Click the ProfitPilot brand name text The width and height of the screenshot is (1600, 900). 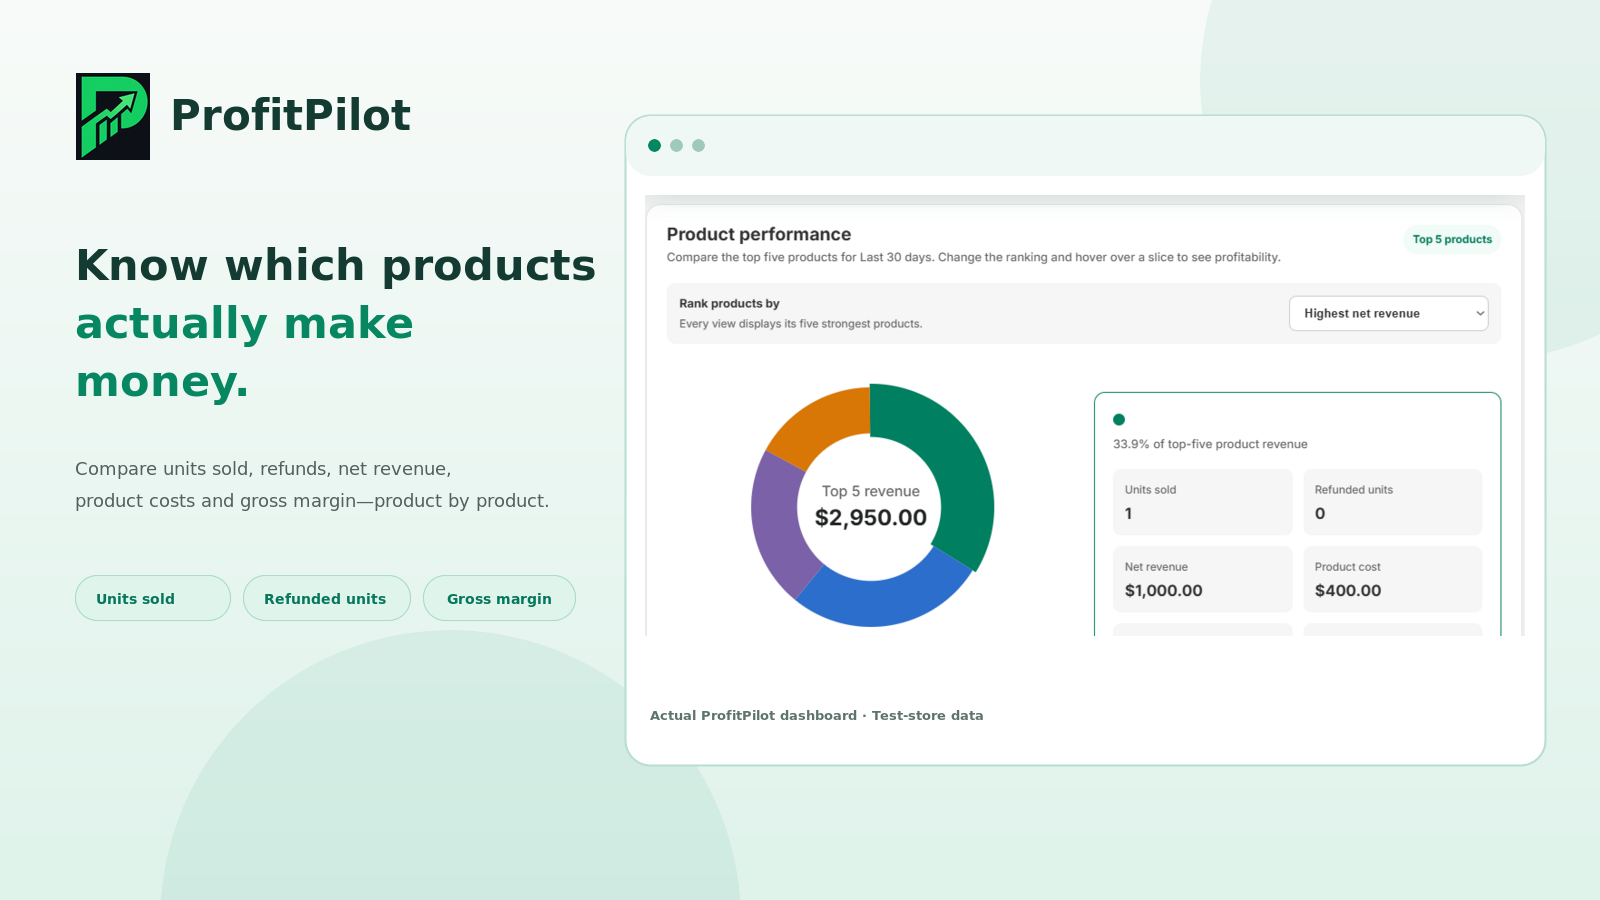click(x=291, y=115)
